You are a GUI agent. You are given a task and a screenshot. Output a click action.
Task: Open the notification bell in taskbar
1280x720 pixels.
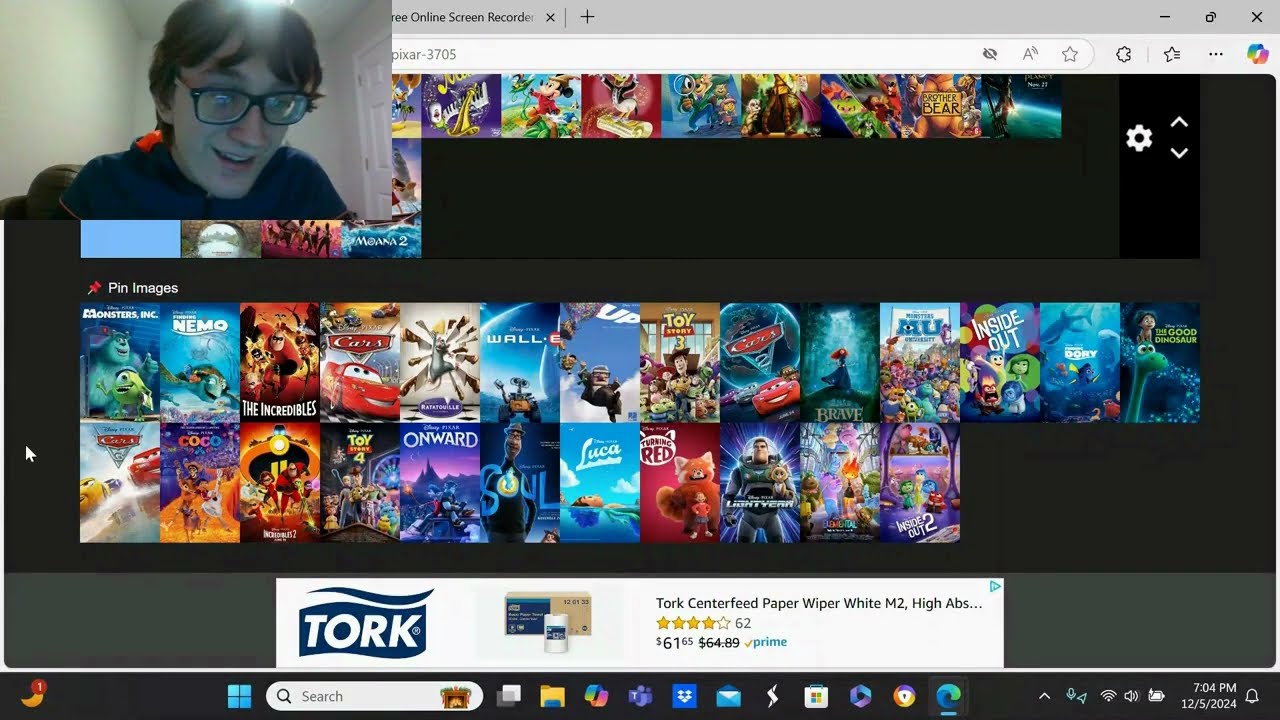coord(1251,696)
